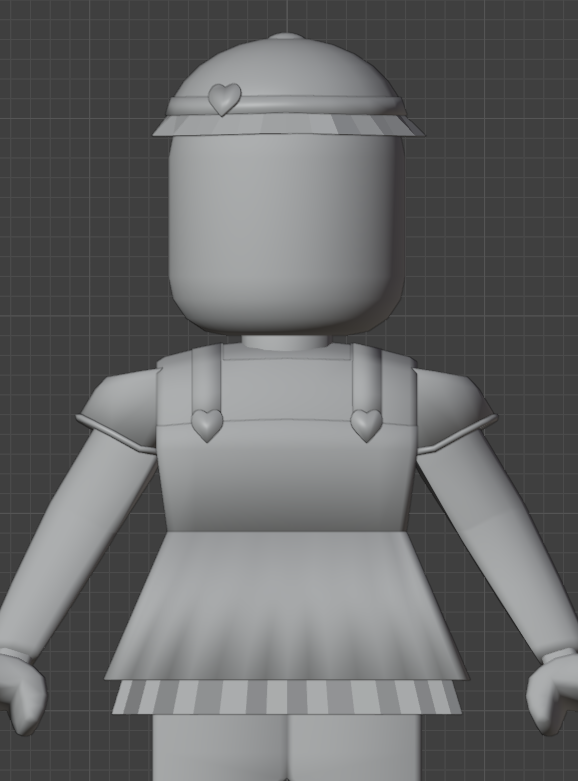Select the hat's striped visor brim
Viewport: 578px width, 781px height.
[x=289, y=125]
